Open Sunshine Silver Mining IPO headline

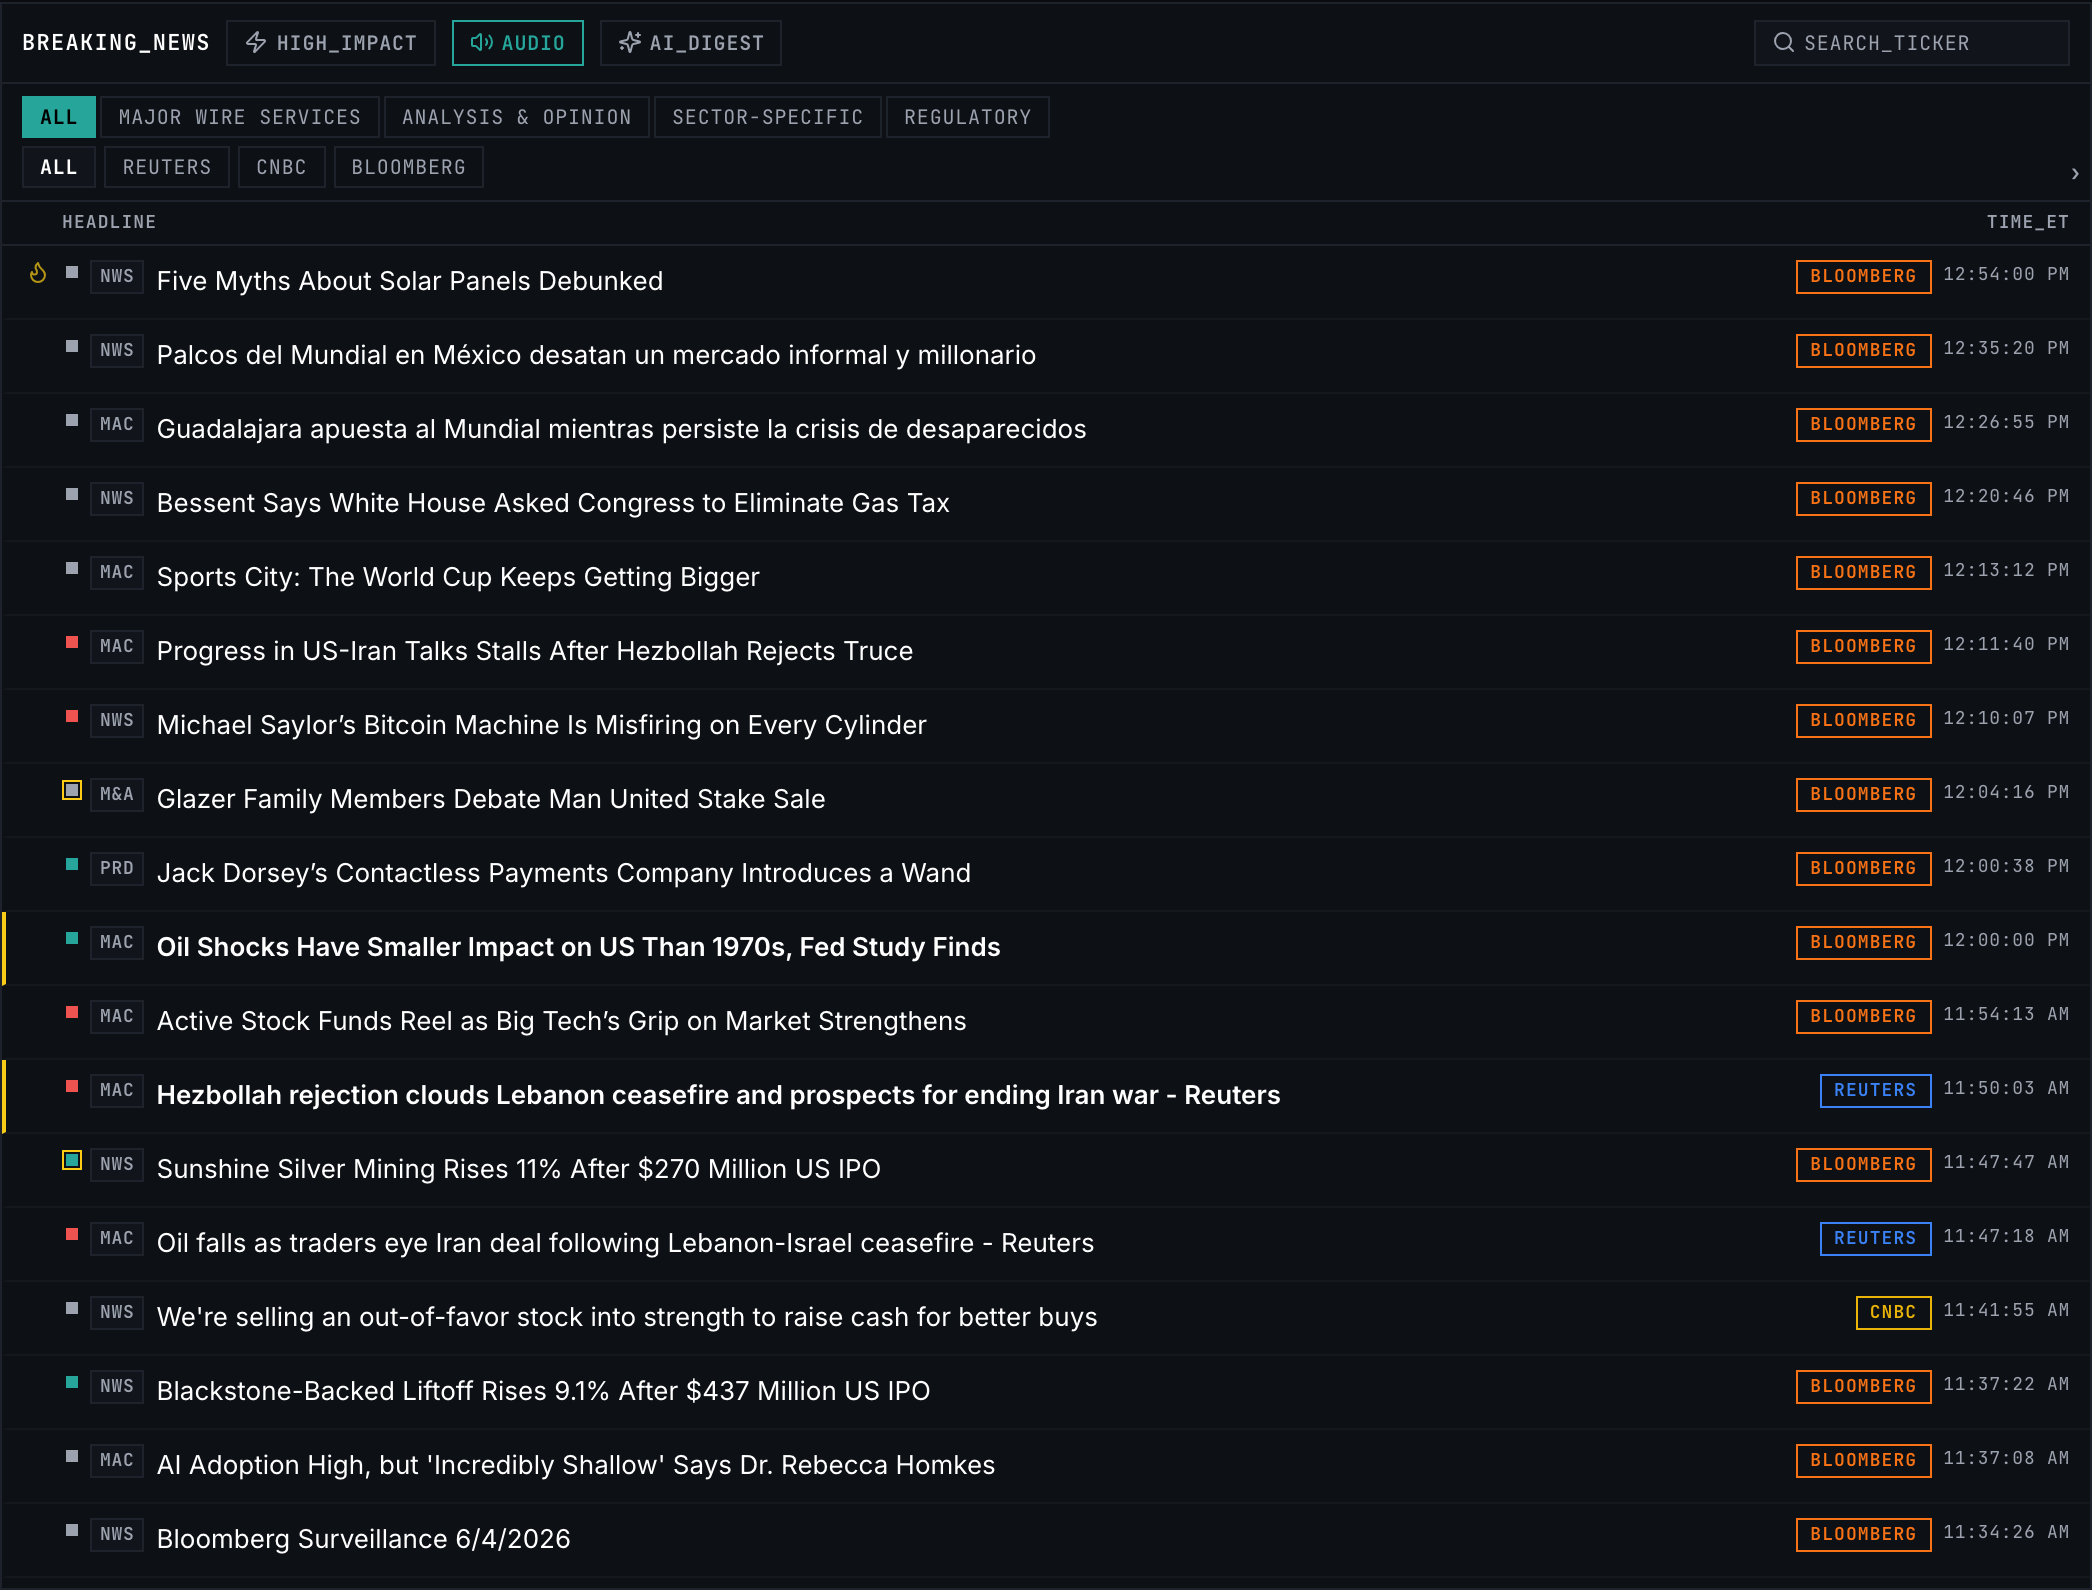pyautogui.click(x=519, y=1169)
